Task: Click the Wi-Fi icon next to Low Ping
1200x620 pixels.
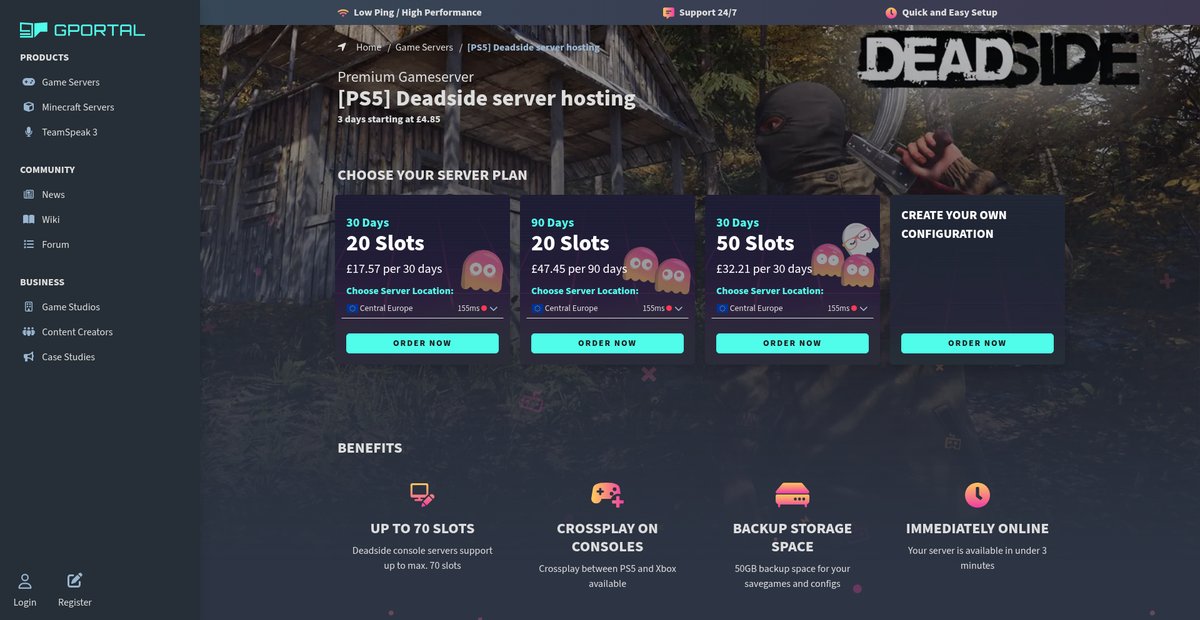Action: point(343,13)
